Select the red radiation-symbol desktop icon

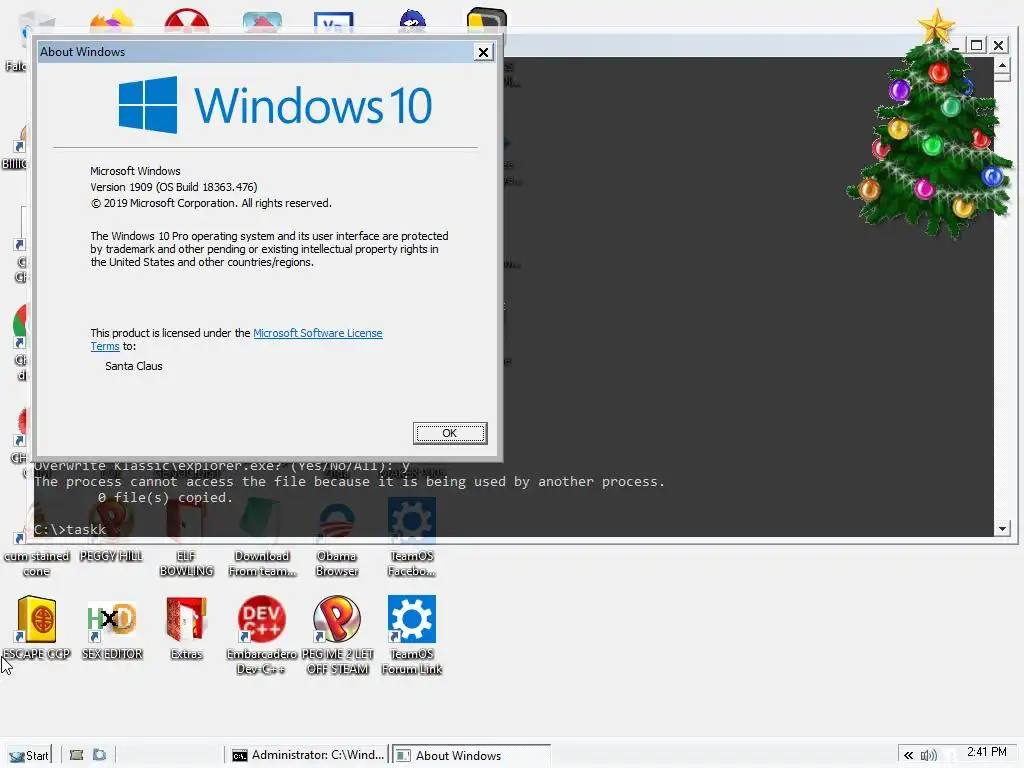[x=187, y=22]
